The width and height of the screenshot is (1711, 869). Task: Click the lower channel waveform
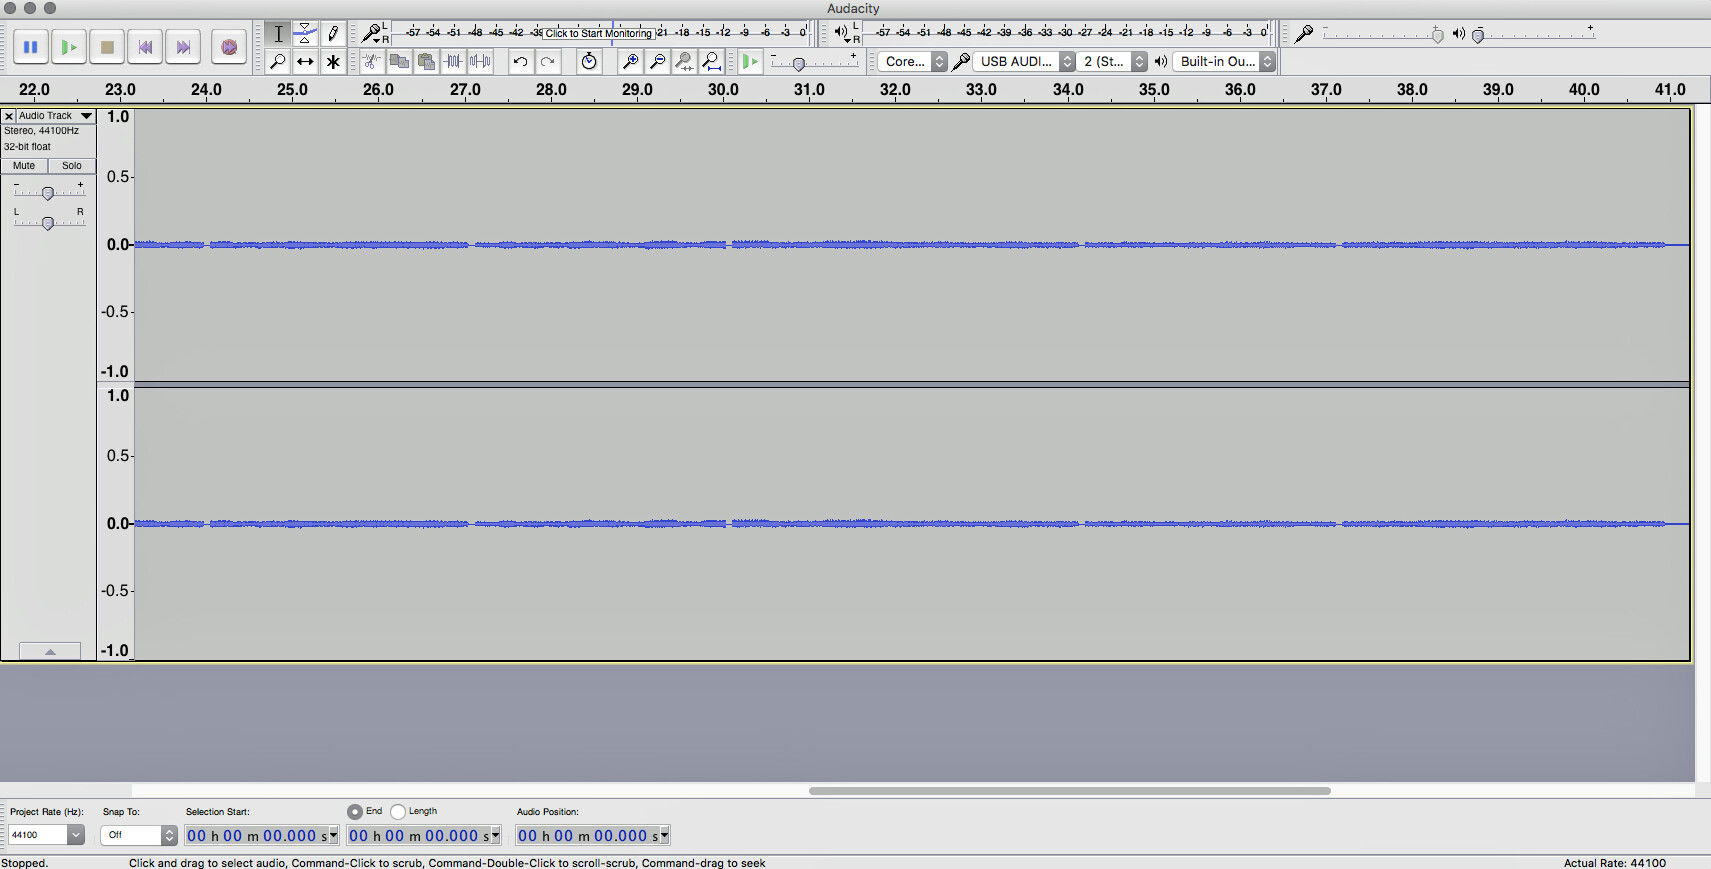[x=912, y=523]
